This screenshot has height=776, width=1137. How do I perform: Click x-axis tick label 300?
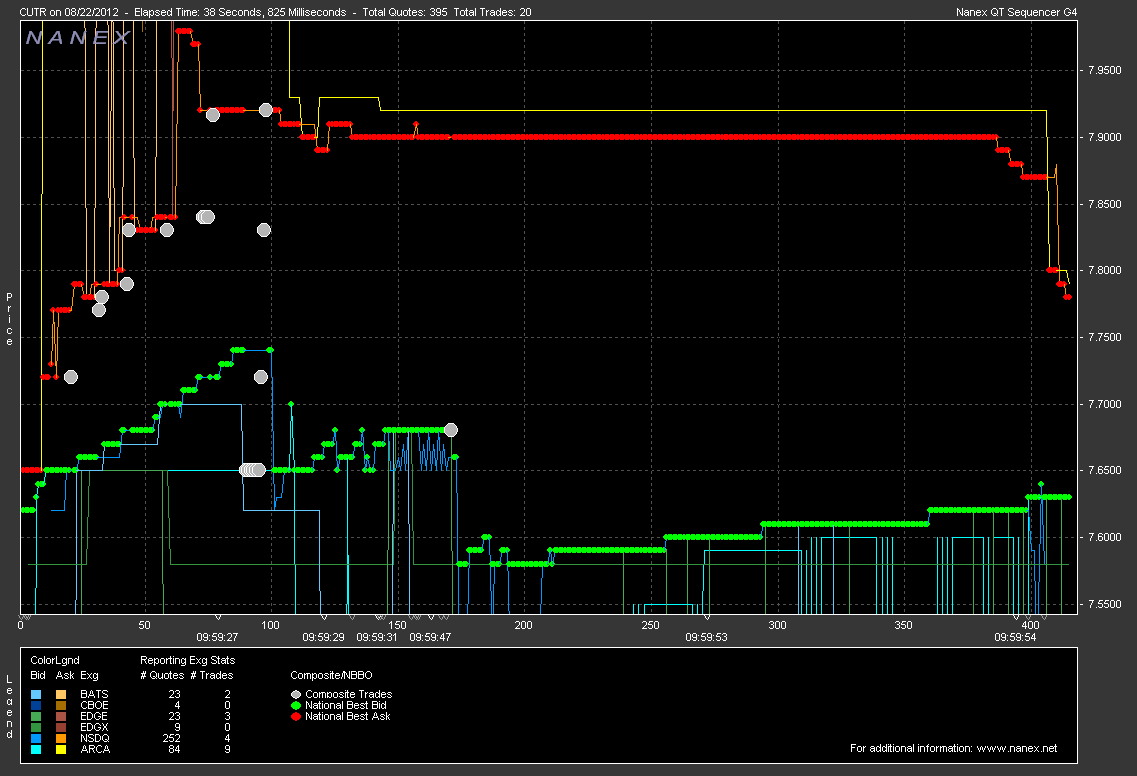pyautogui.click(x=777, y=625)
